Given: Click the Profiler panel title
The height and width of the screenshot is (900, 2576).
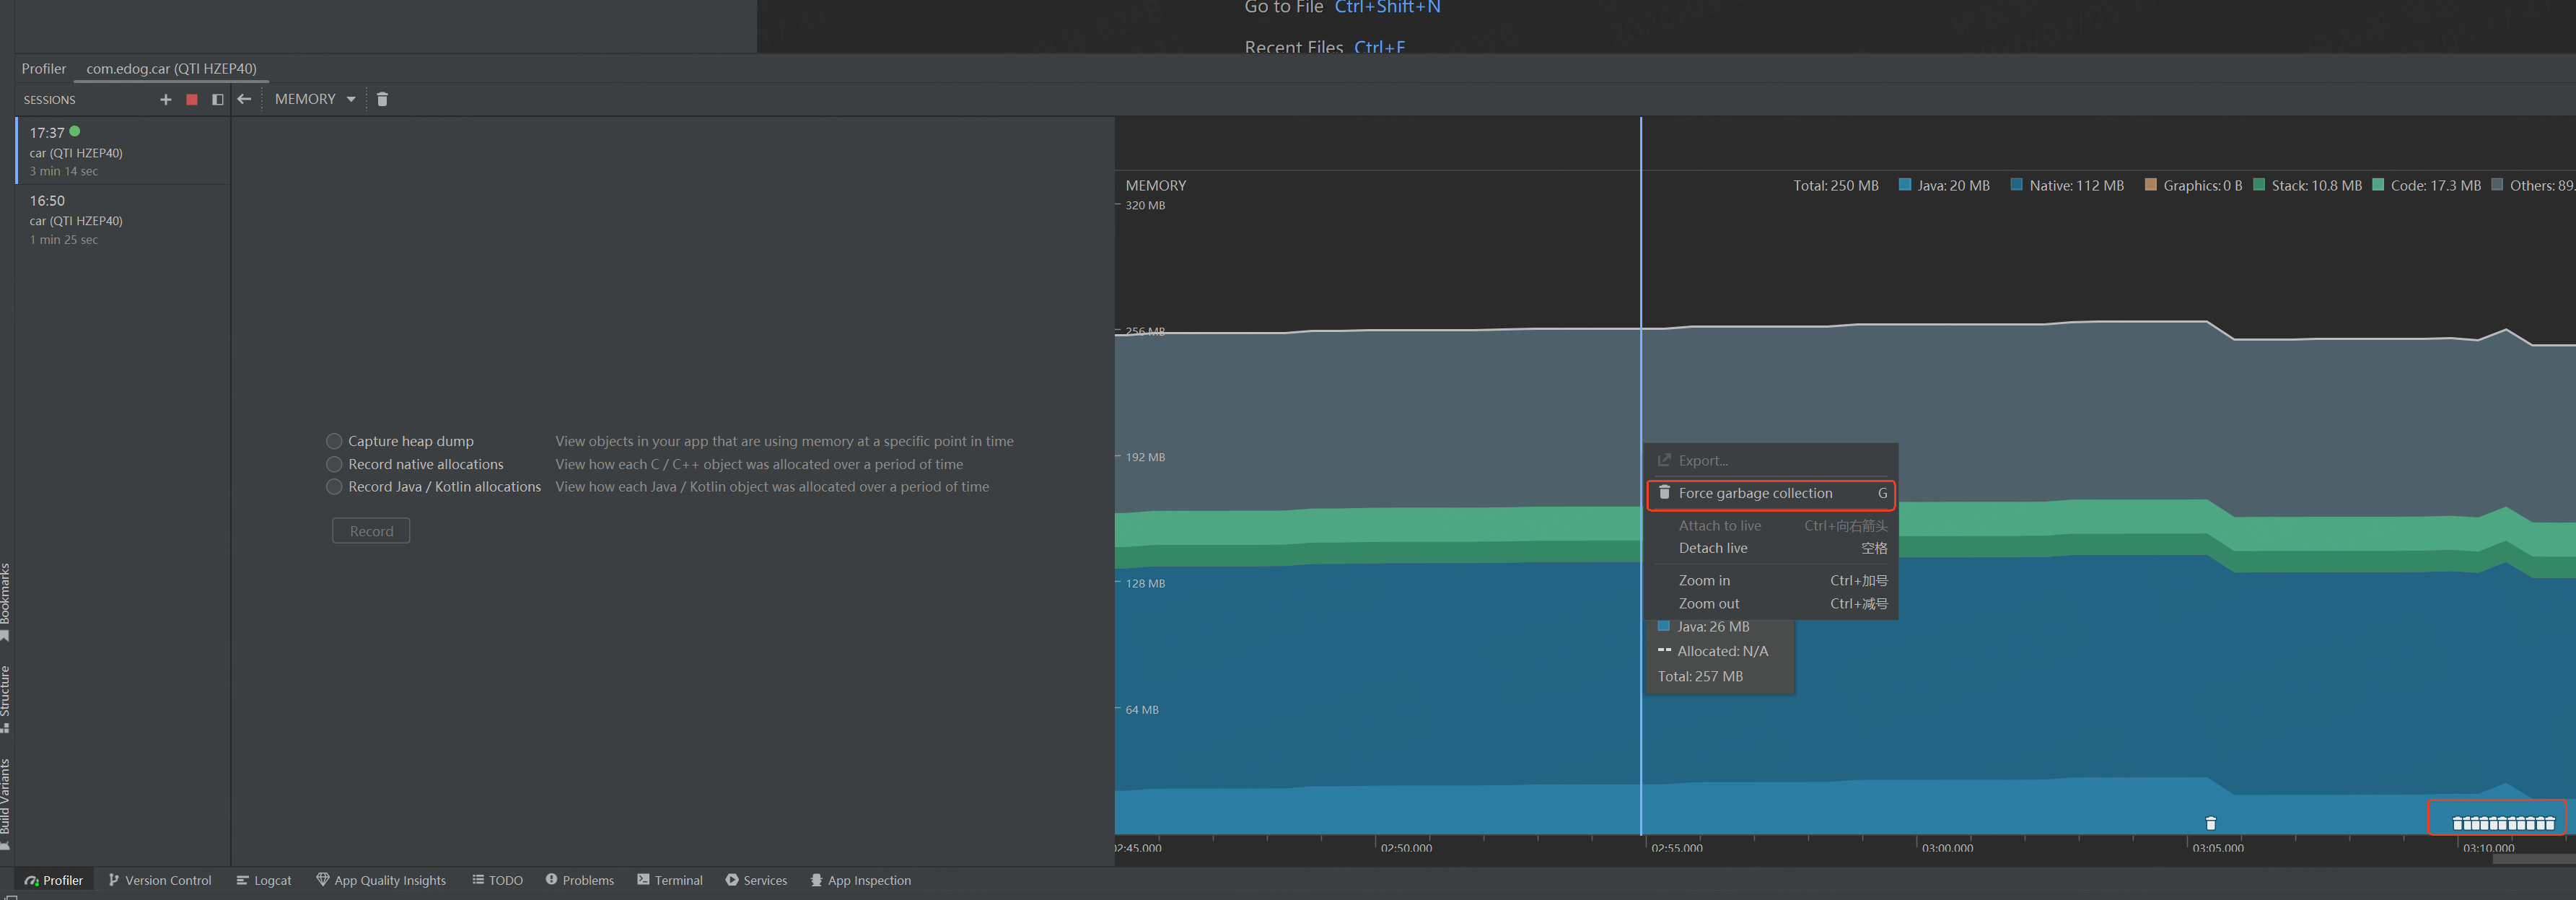Looking at the screenshot, I should pyautogui.click(x=44, y=69).
